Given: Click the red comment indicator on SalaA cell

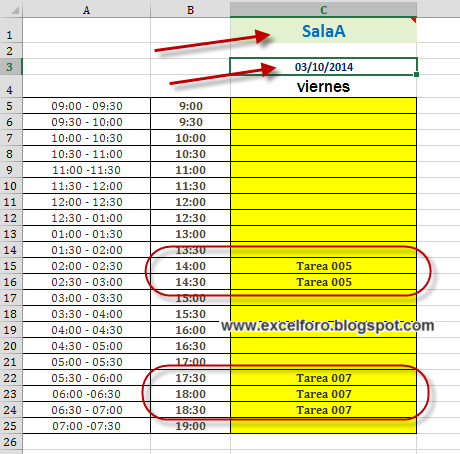Looking at the screenshot, I should pyautogui.click(x=414, y=20).
